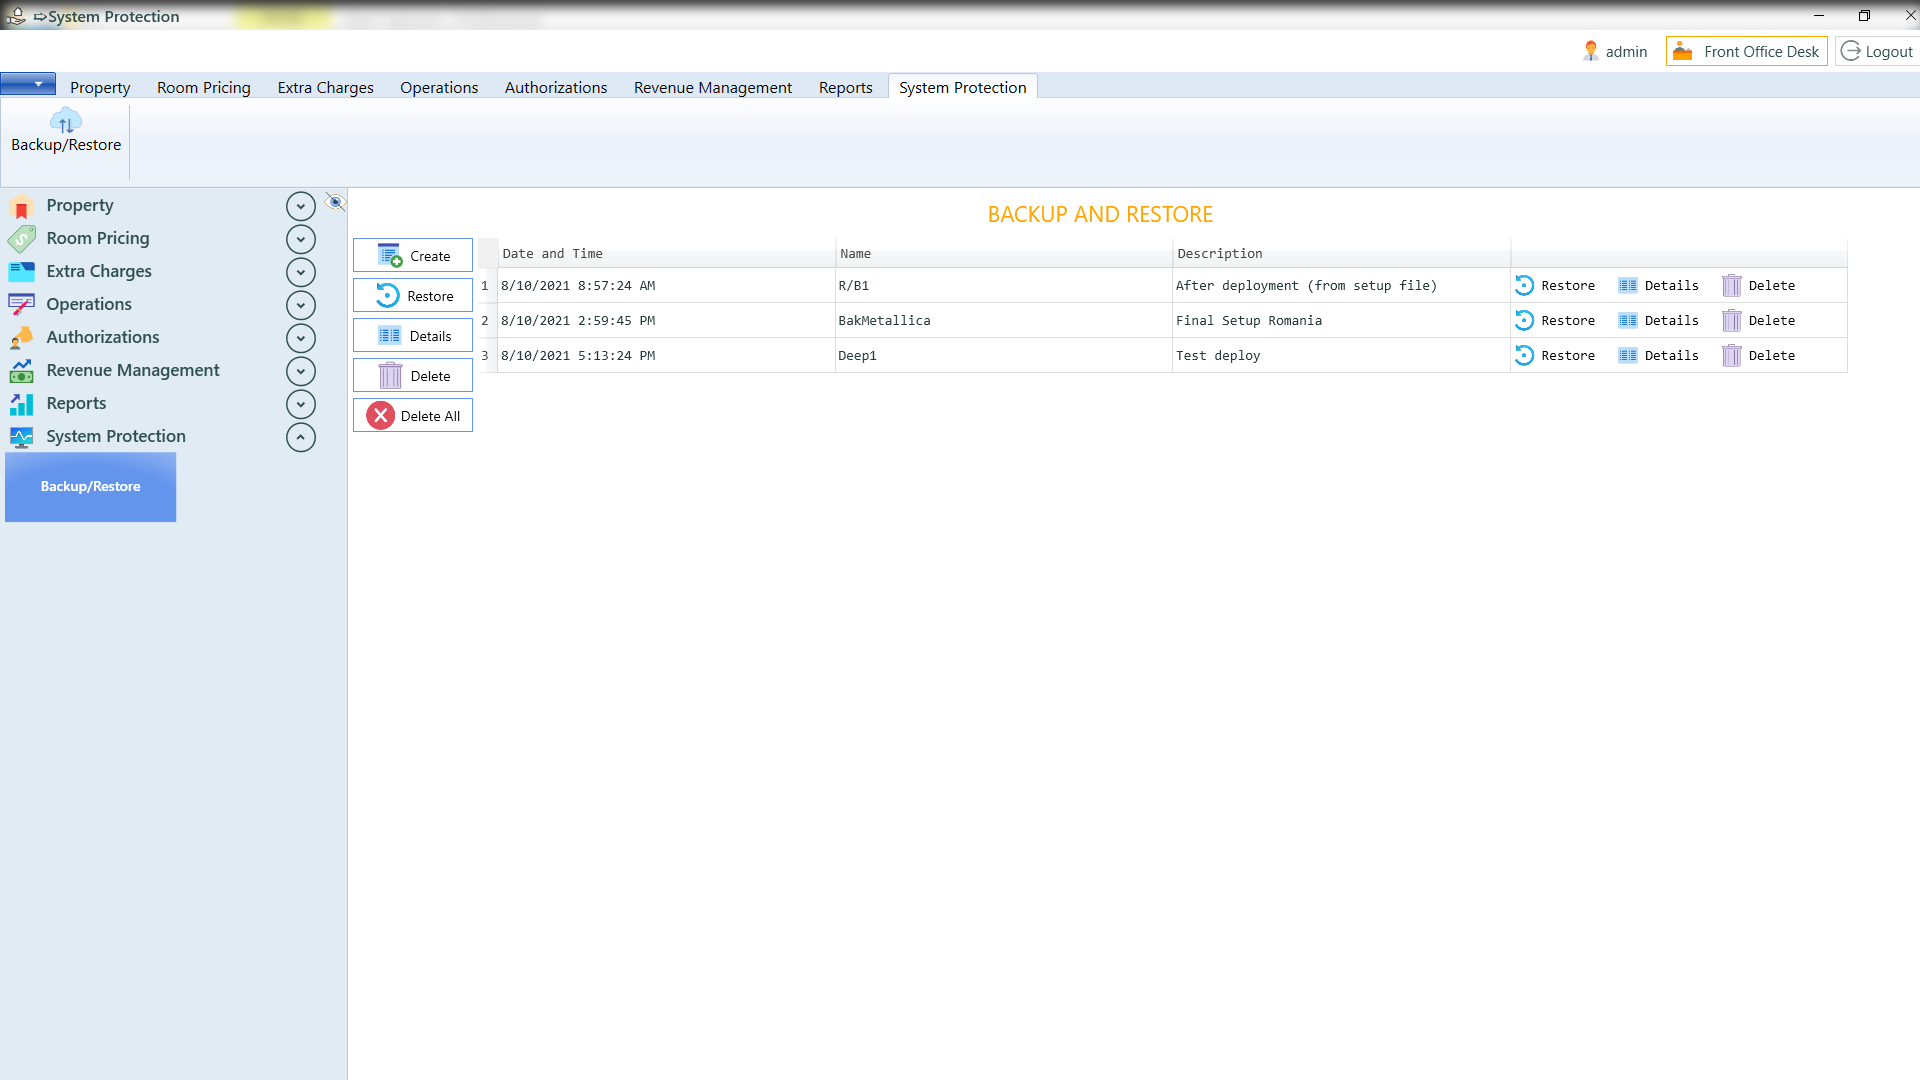Go to the Reports ribbon tab
Screen dimensions: 1920x1080
(x=845, y=87)
